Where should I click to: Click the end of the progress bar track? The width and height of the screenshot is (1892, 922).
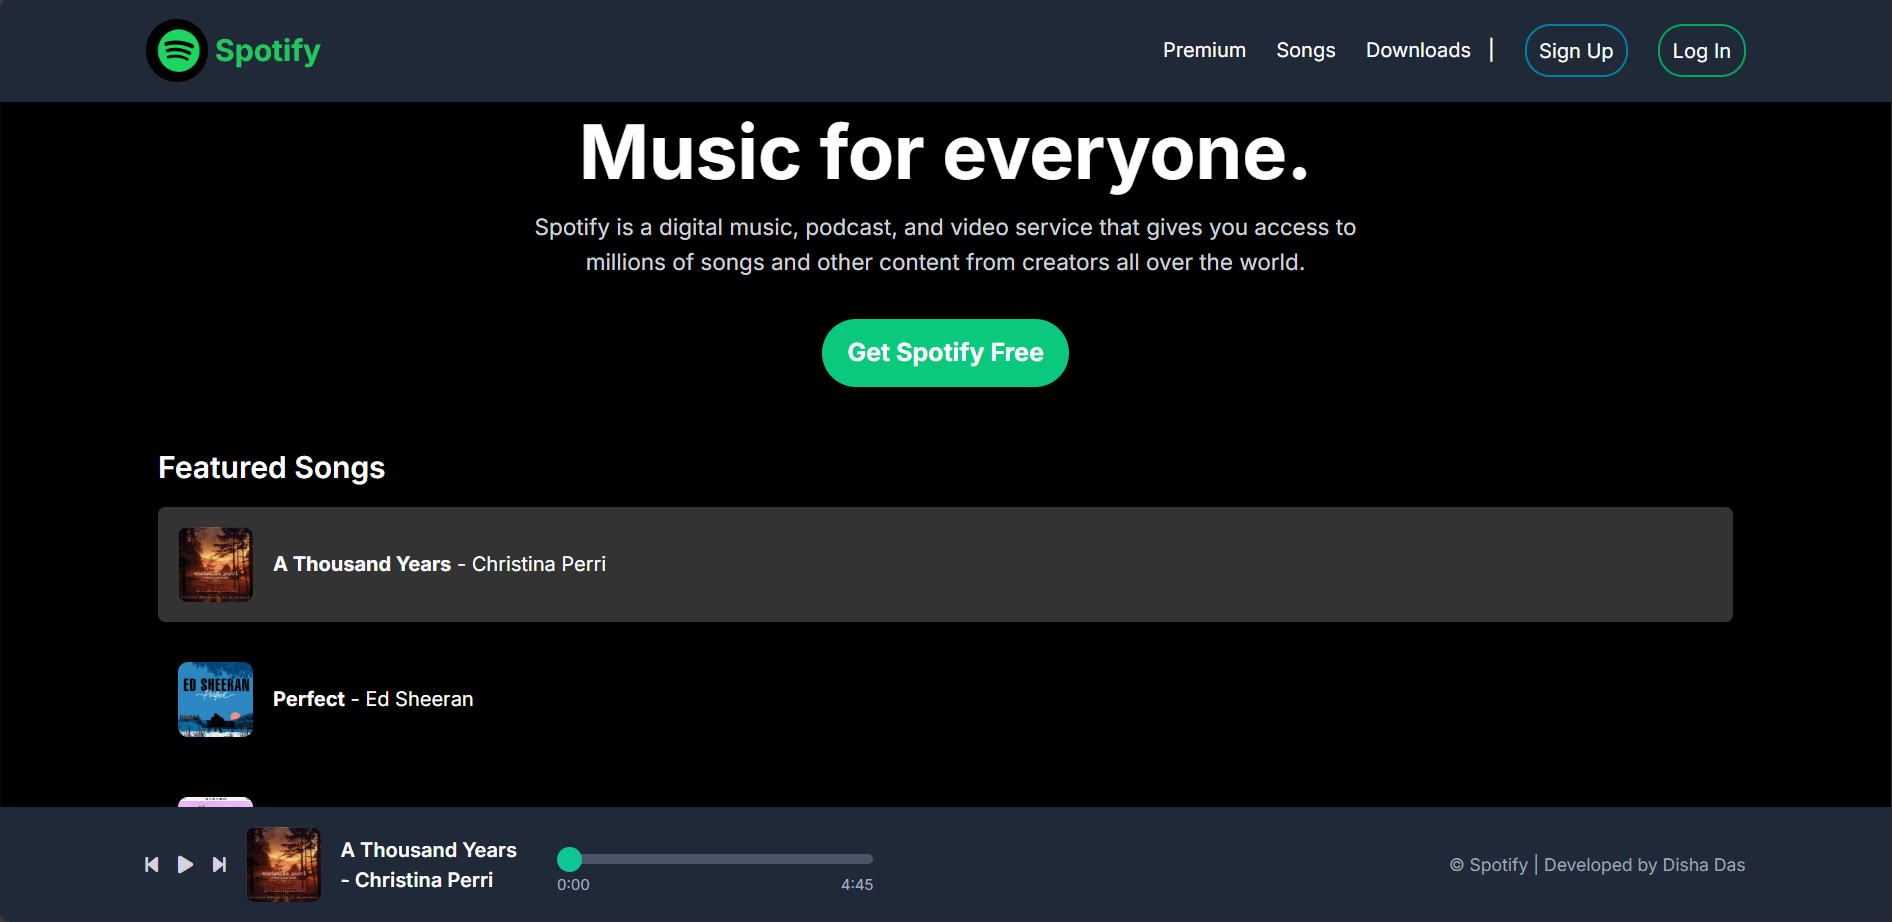[x=868, y=859]
